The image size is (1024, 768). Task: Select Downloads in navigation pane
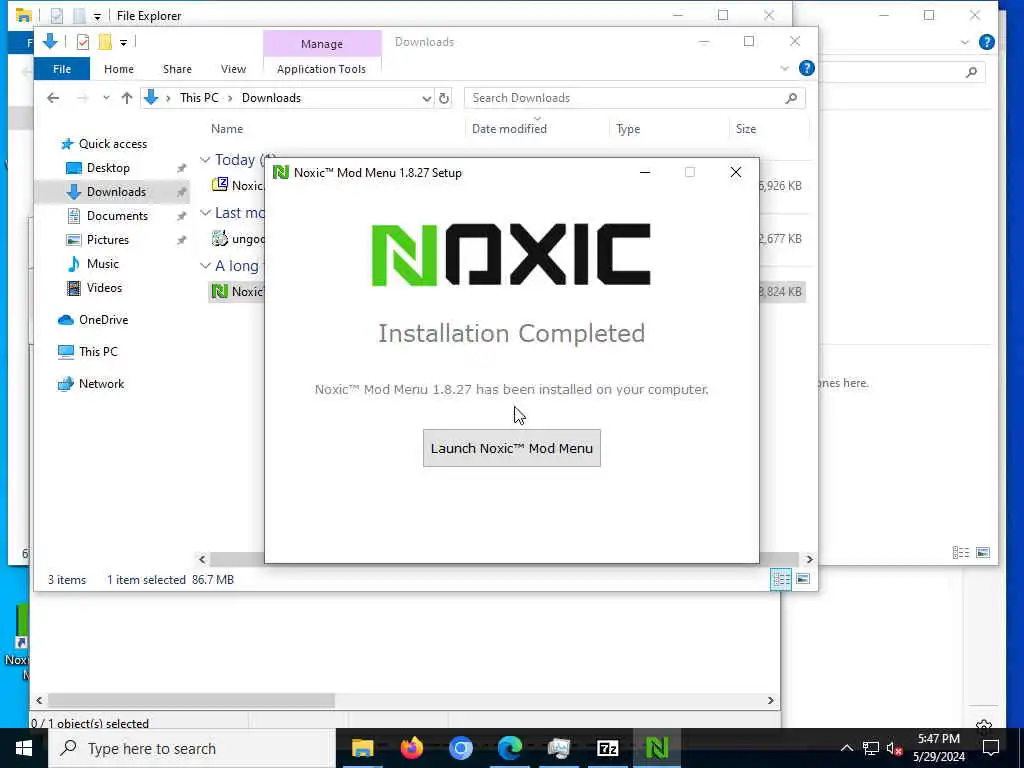116,191
